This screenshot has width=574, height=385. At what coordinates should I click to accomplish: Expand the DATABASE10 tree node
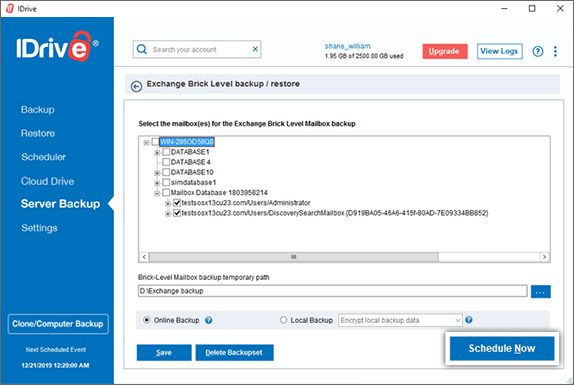157,172
